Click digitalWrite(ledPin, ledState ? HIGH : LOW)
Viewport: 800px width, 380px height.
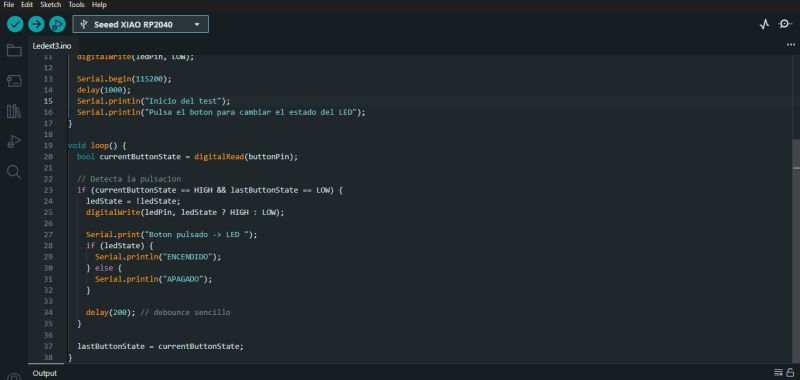[x=185, y=212]
